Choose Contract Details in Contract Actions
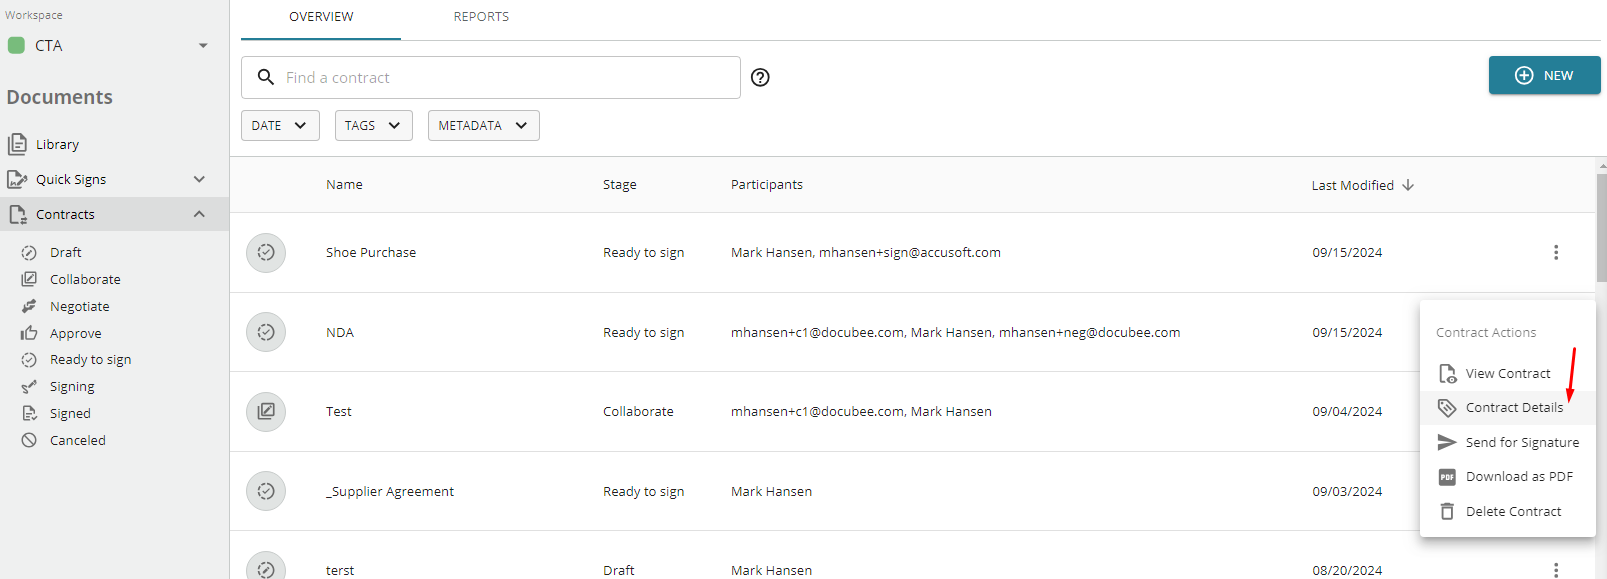 click(1508, 407)
